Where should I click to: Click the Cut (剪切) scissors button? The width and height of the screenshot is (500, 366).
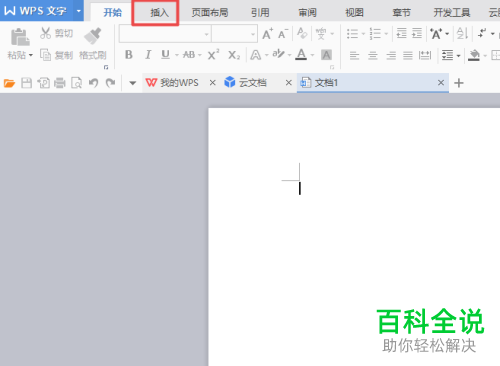coord(56,33)
